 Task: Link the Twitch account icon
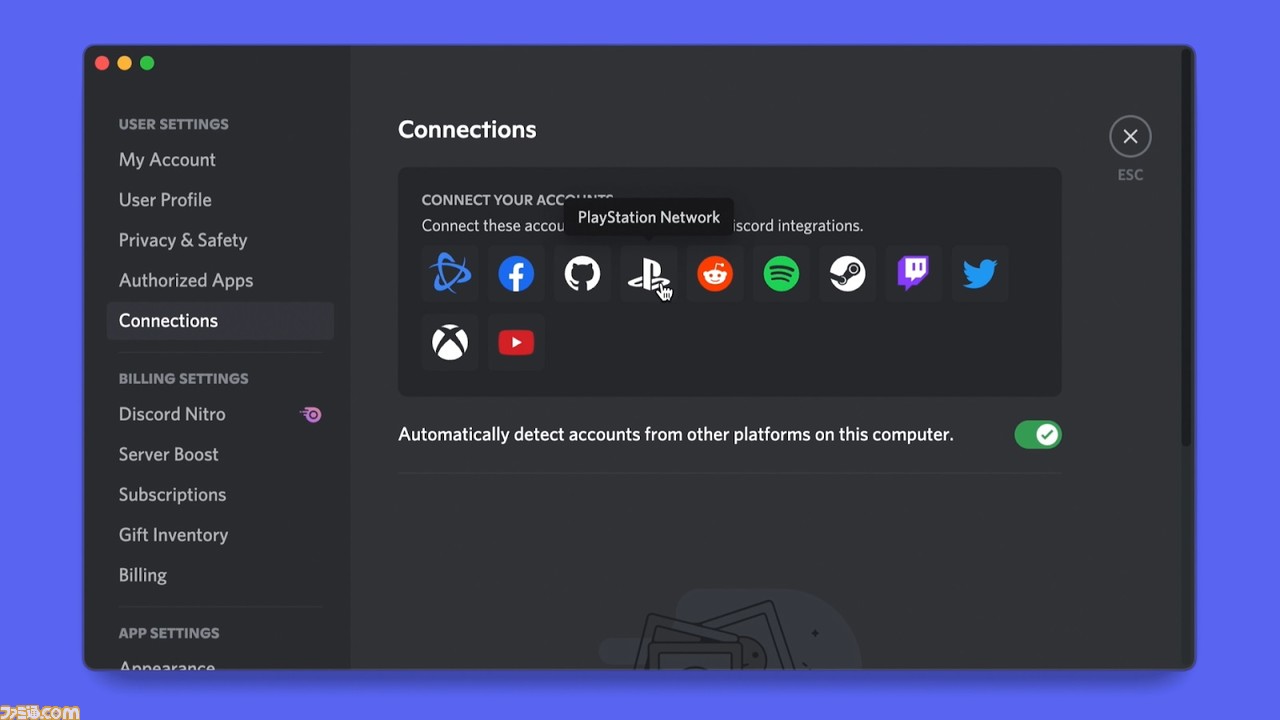(913, 274)
